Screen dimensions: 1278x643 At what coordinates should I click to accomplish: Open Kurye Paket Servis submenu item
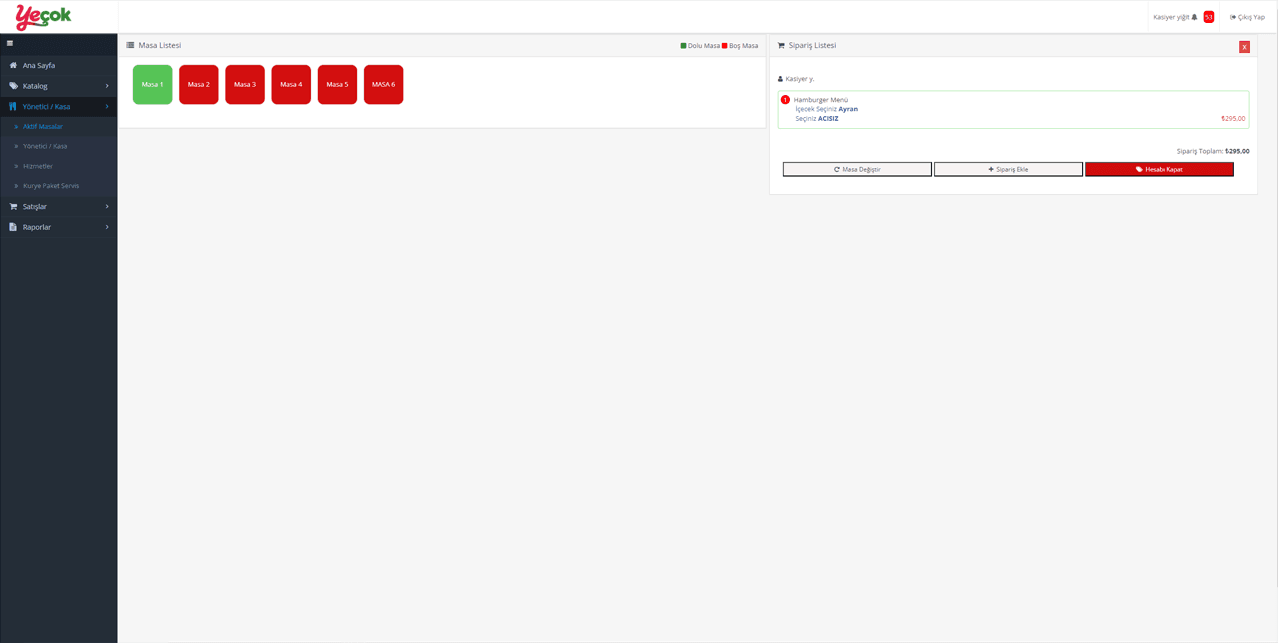[x=58, y=186]
